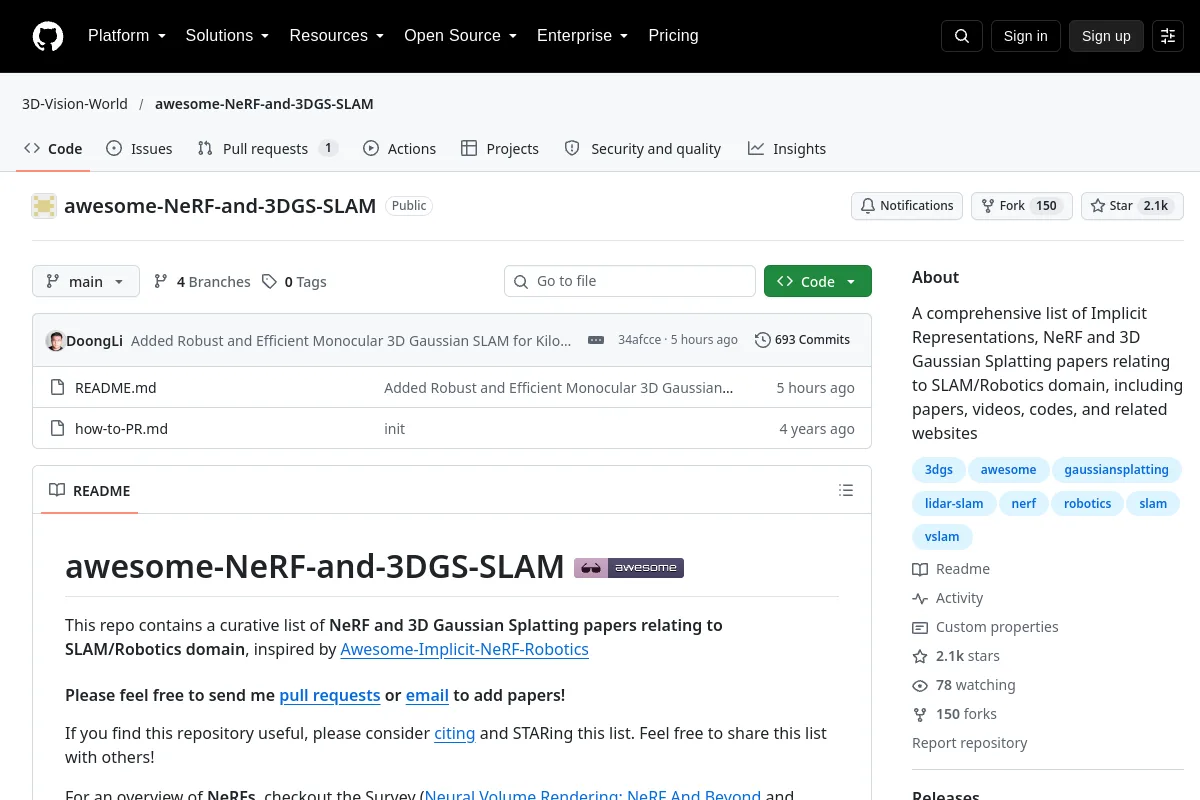Open Security and quality tab
The image size is (1200, 800).
(x=643, y=149)
